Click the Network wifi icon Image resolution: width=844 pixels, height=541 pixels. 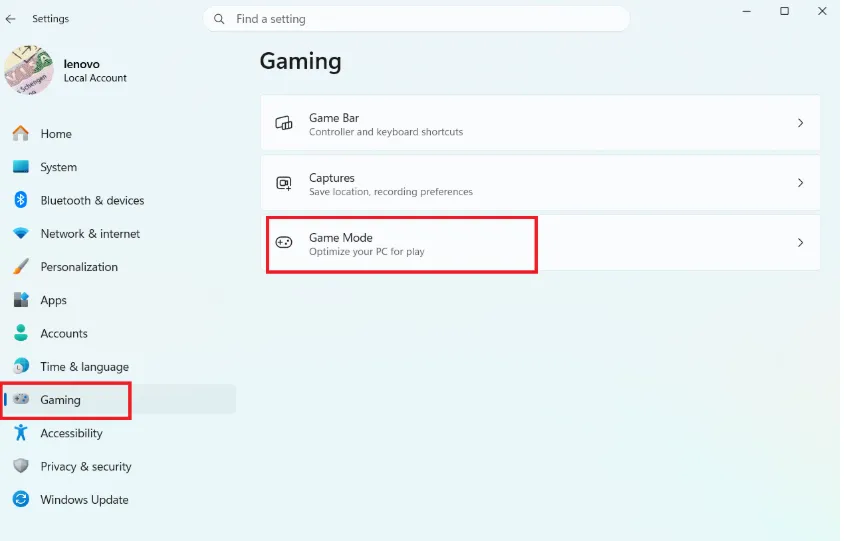pos(20,234)
